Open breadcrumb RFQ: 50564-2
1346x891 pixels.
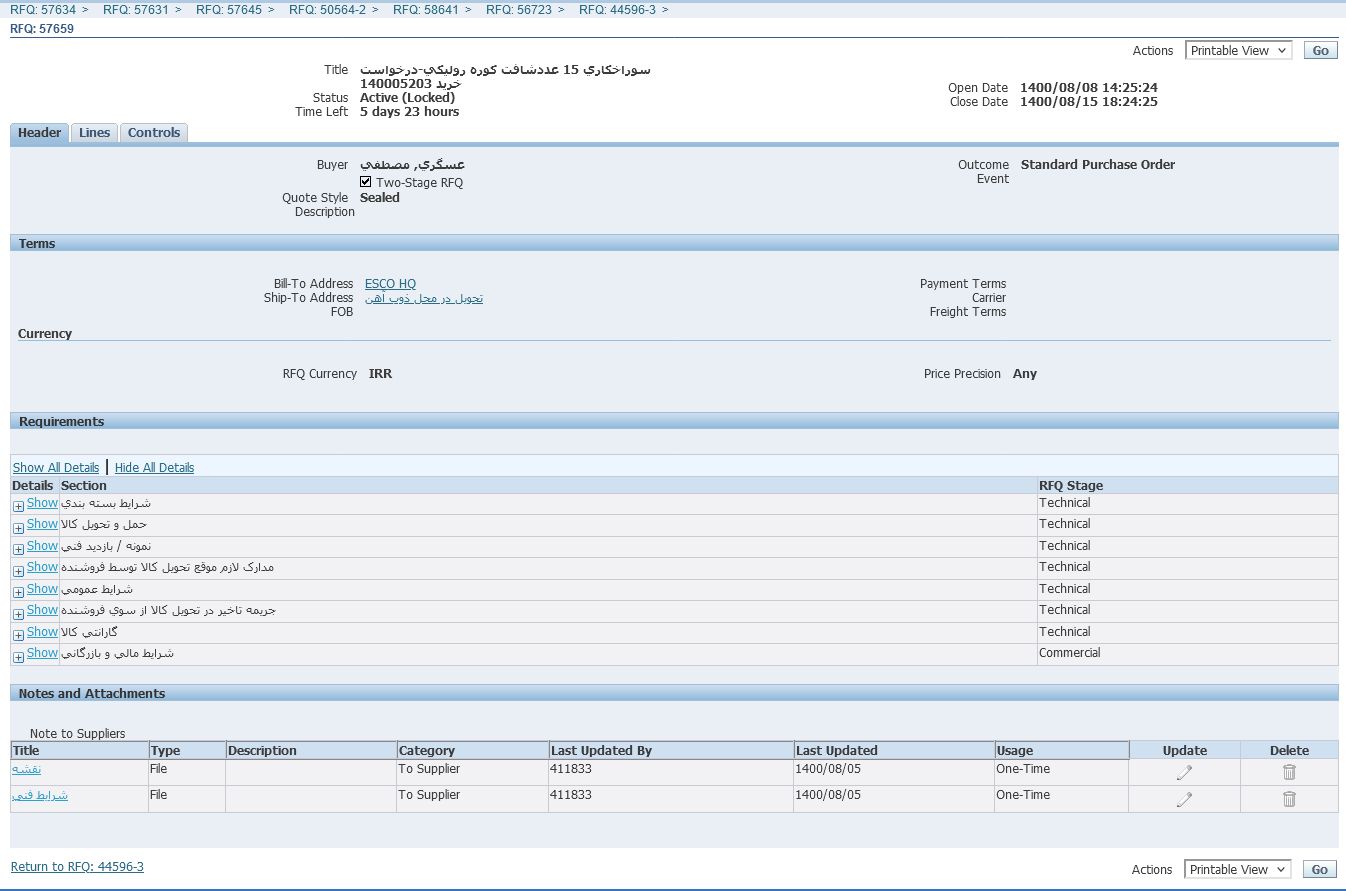point(328,9)
